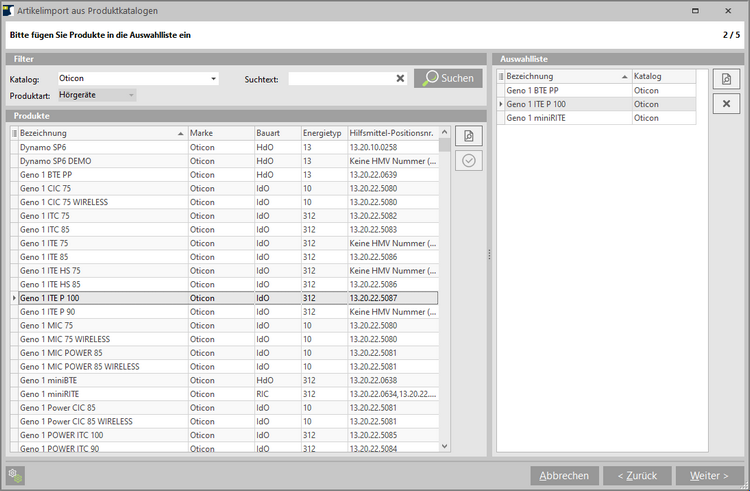The width and height of the screenshot is (750, 491).
Task: Click position number 13.20.10.0258 cell
Action: pyautogui.click(x=393, y=147)
